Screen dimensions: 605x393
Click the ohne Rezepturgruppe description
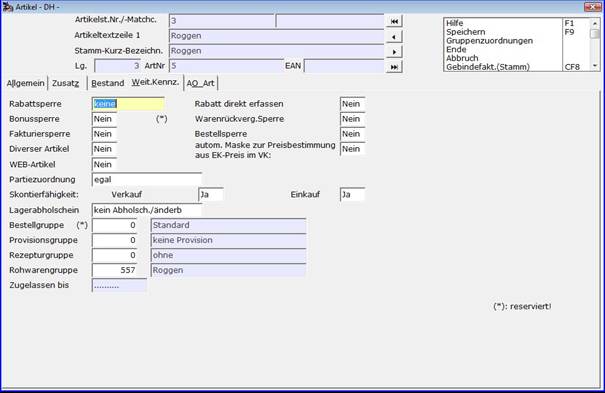[x=228, y=255]
